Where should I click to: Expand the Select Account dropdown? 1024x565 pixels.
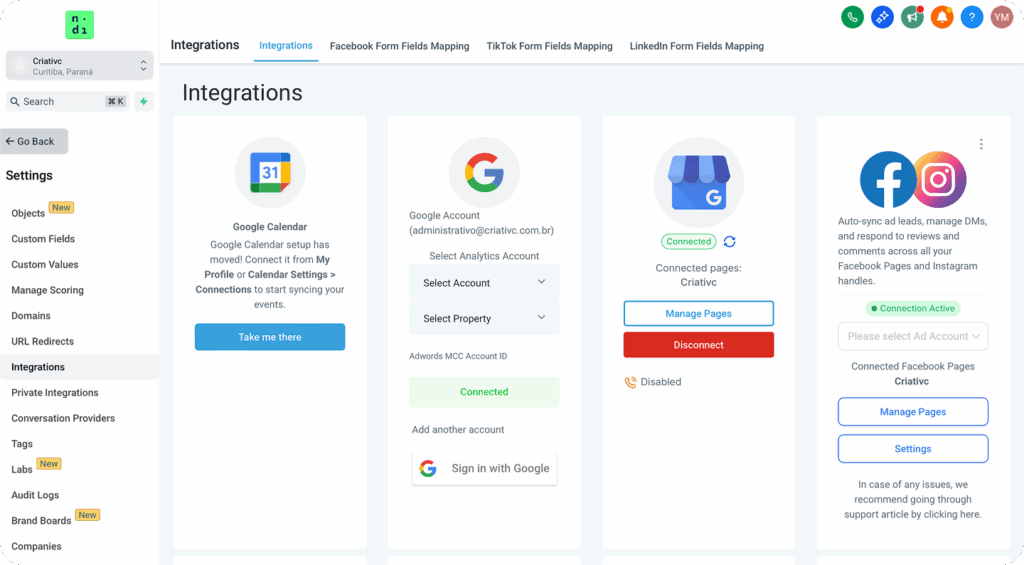pos(484,283)
